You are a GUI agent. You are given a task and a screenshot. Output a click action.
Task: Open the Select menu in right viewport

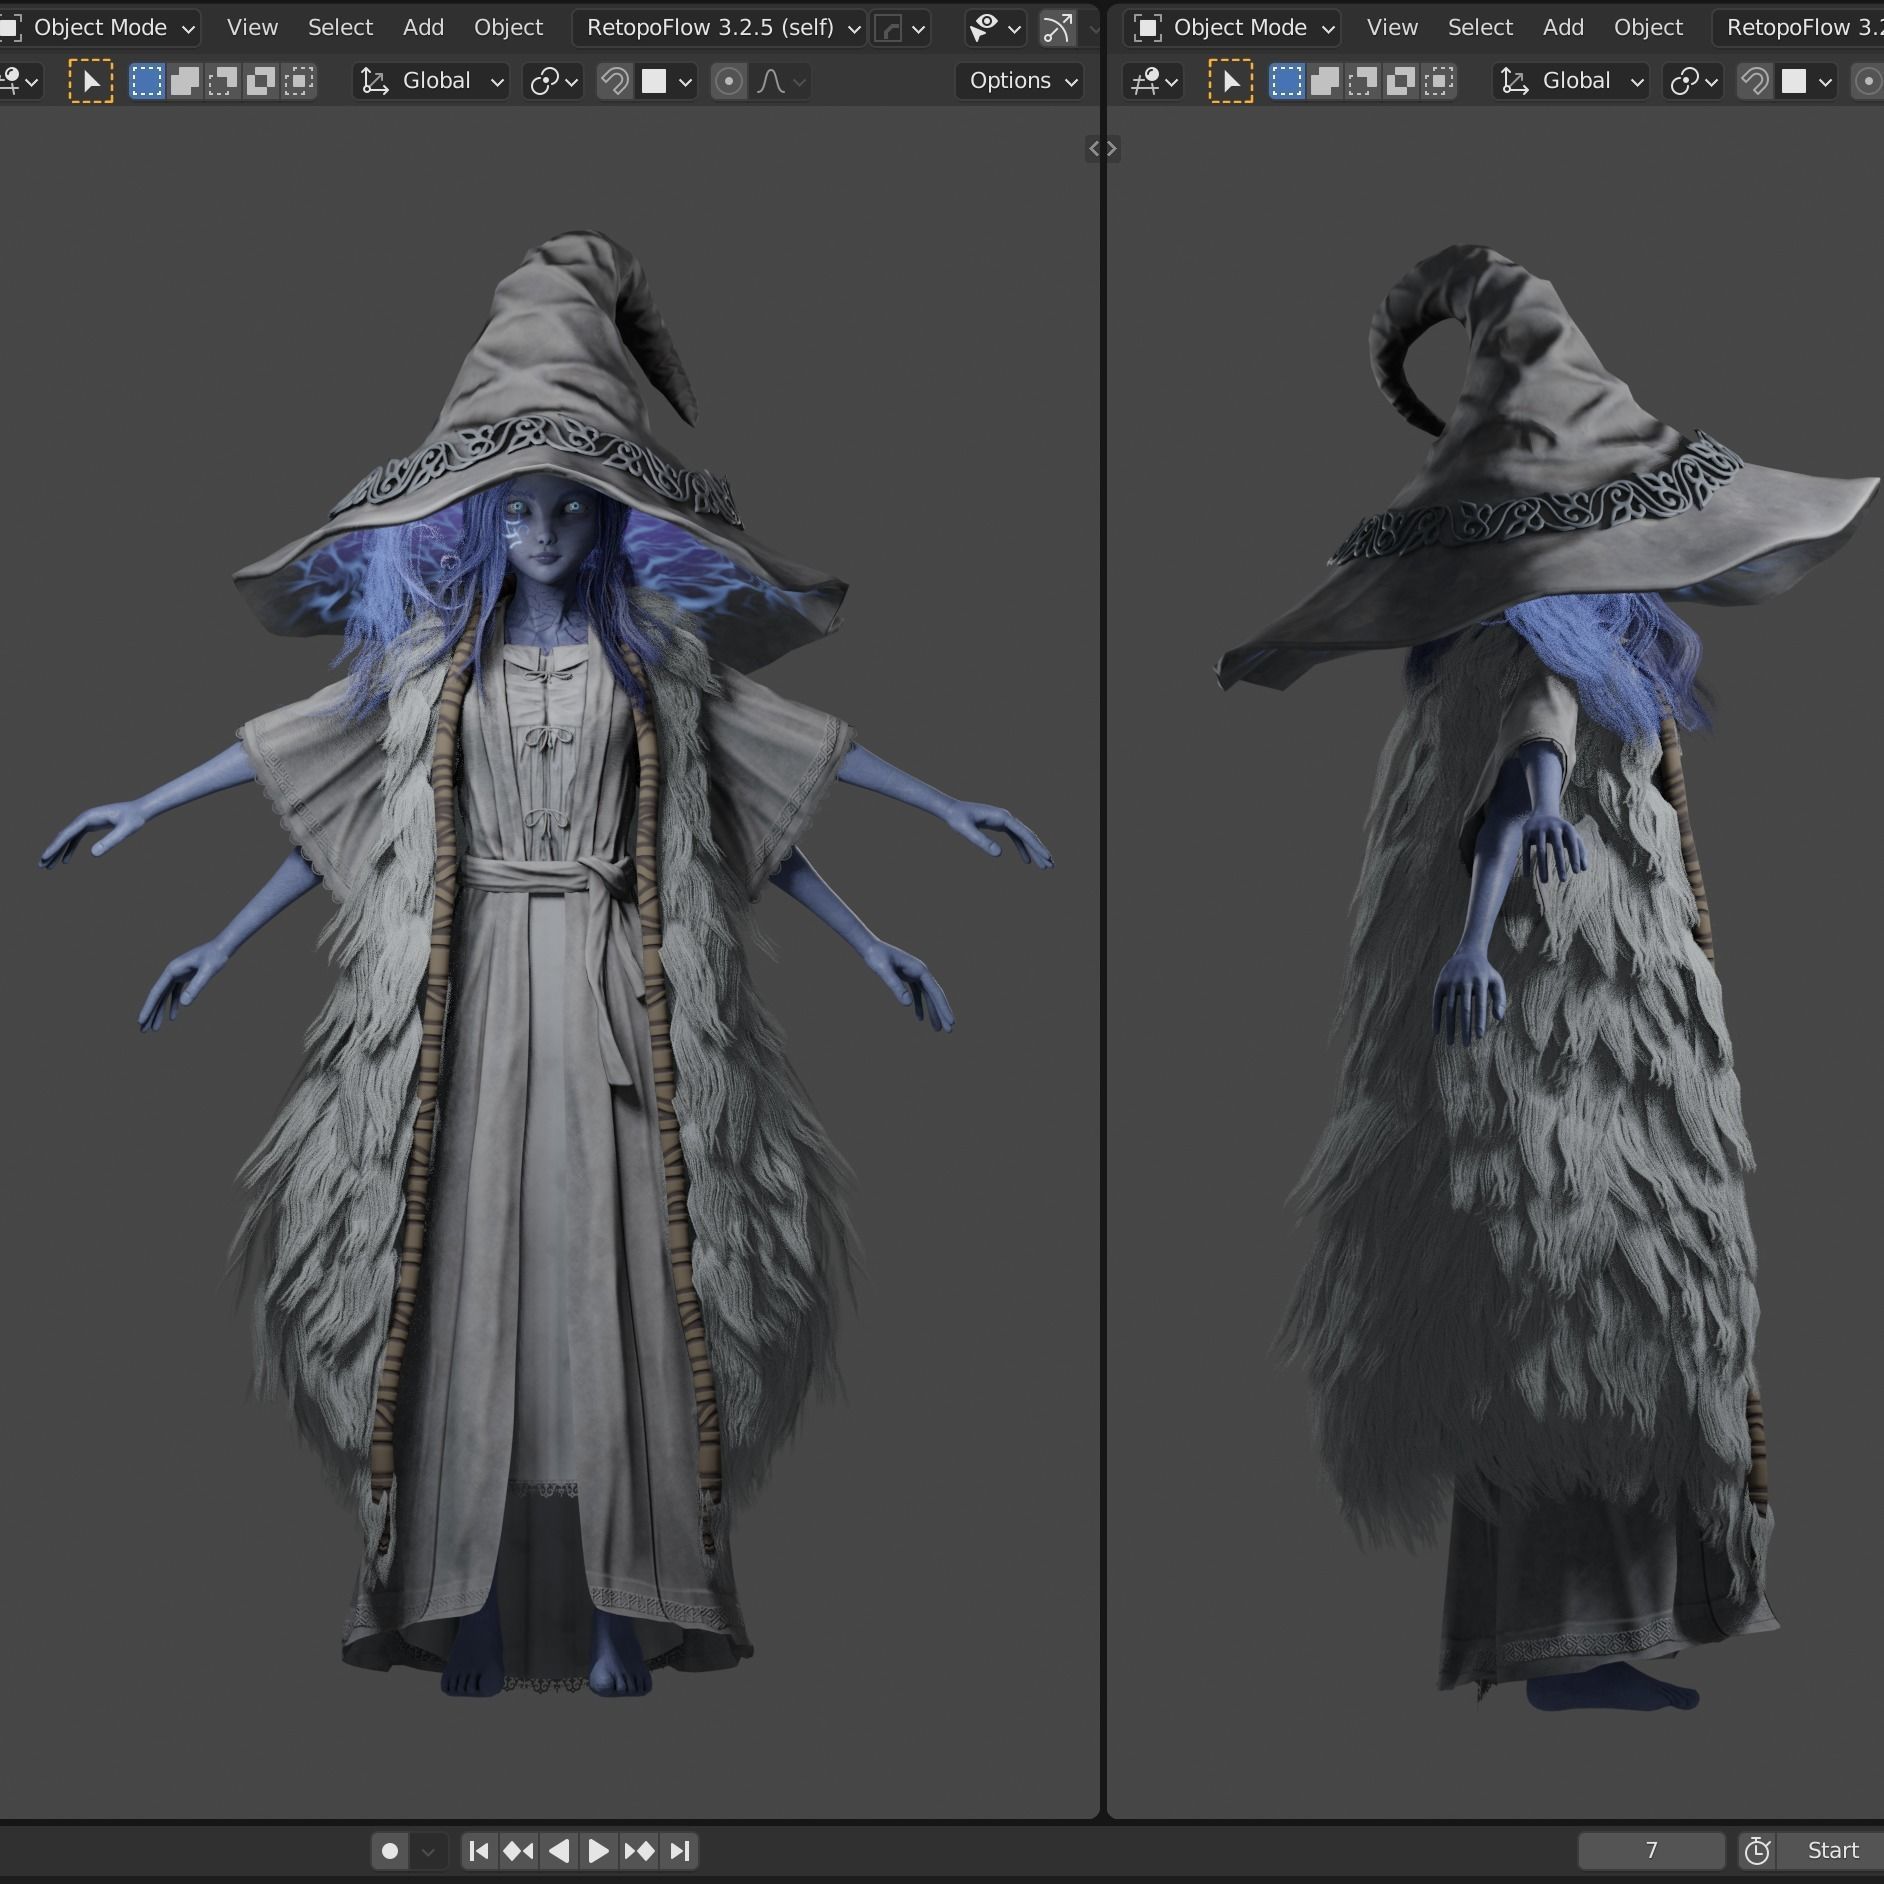pos(1480,27)
